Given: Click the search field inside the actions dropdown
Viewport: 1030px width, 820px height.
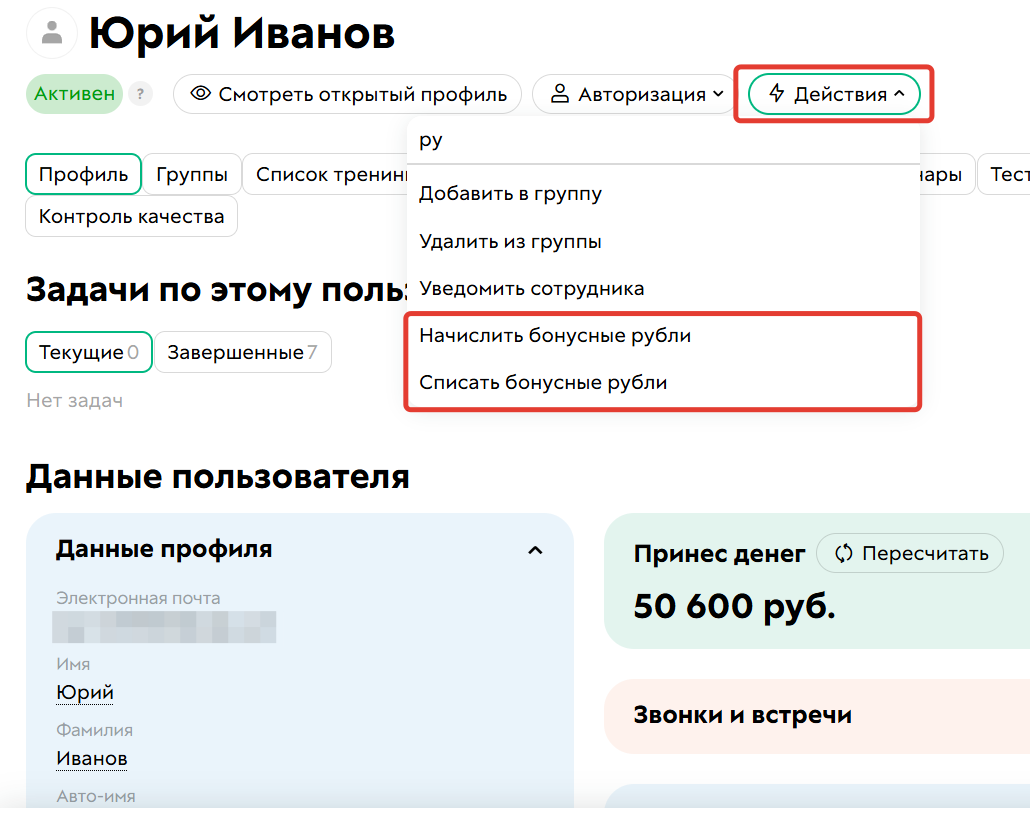Looking at the screenshot, I should click(x=600, y=140).
